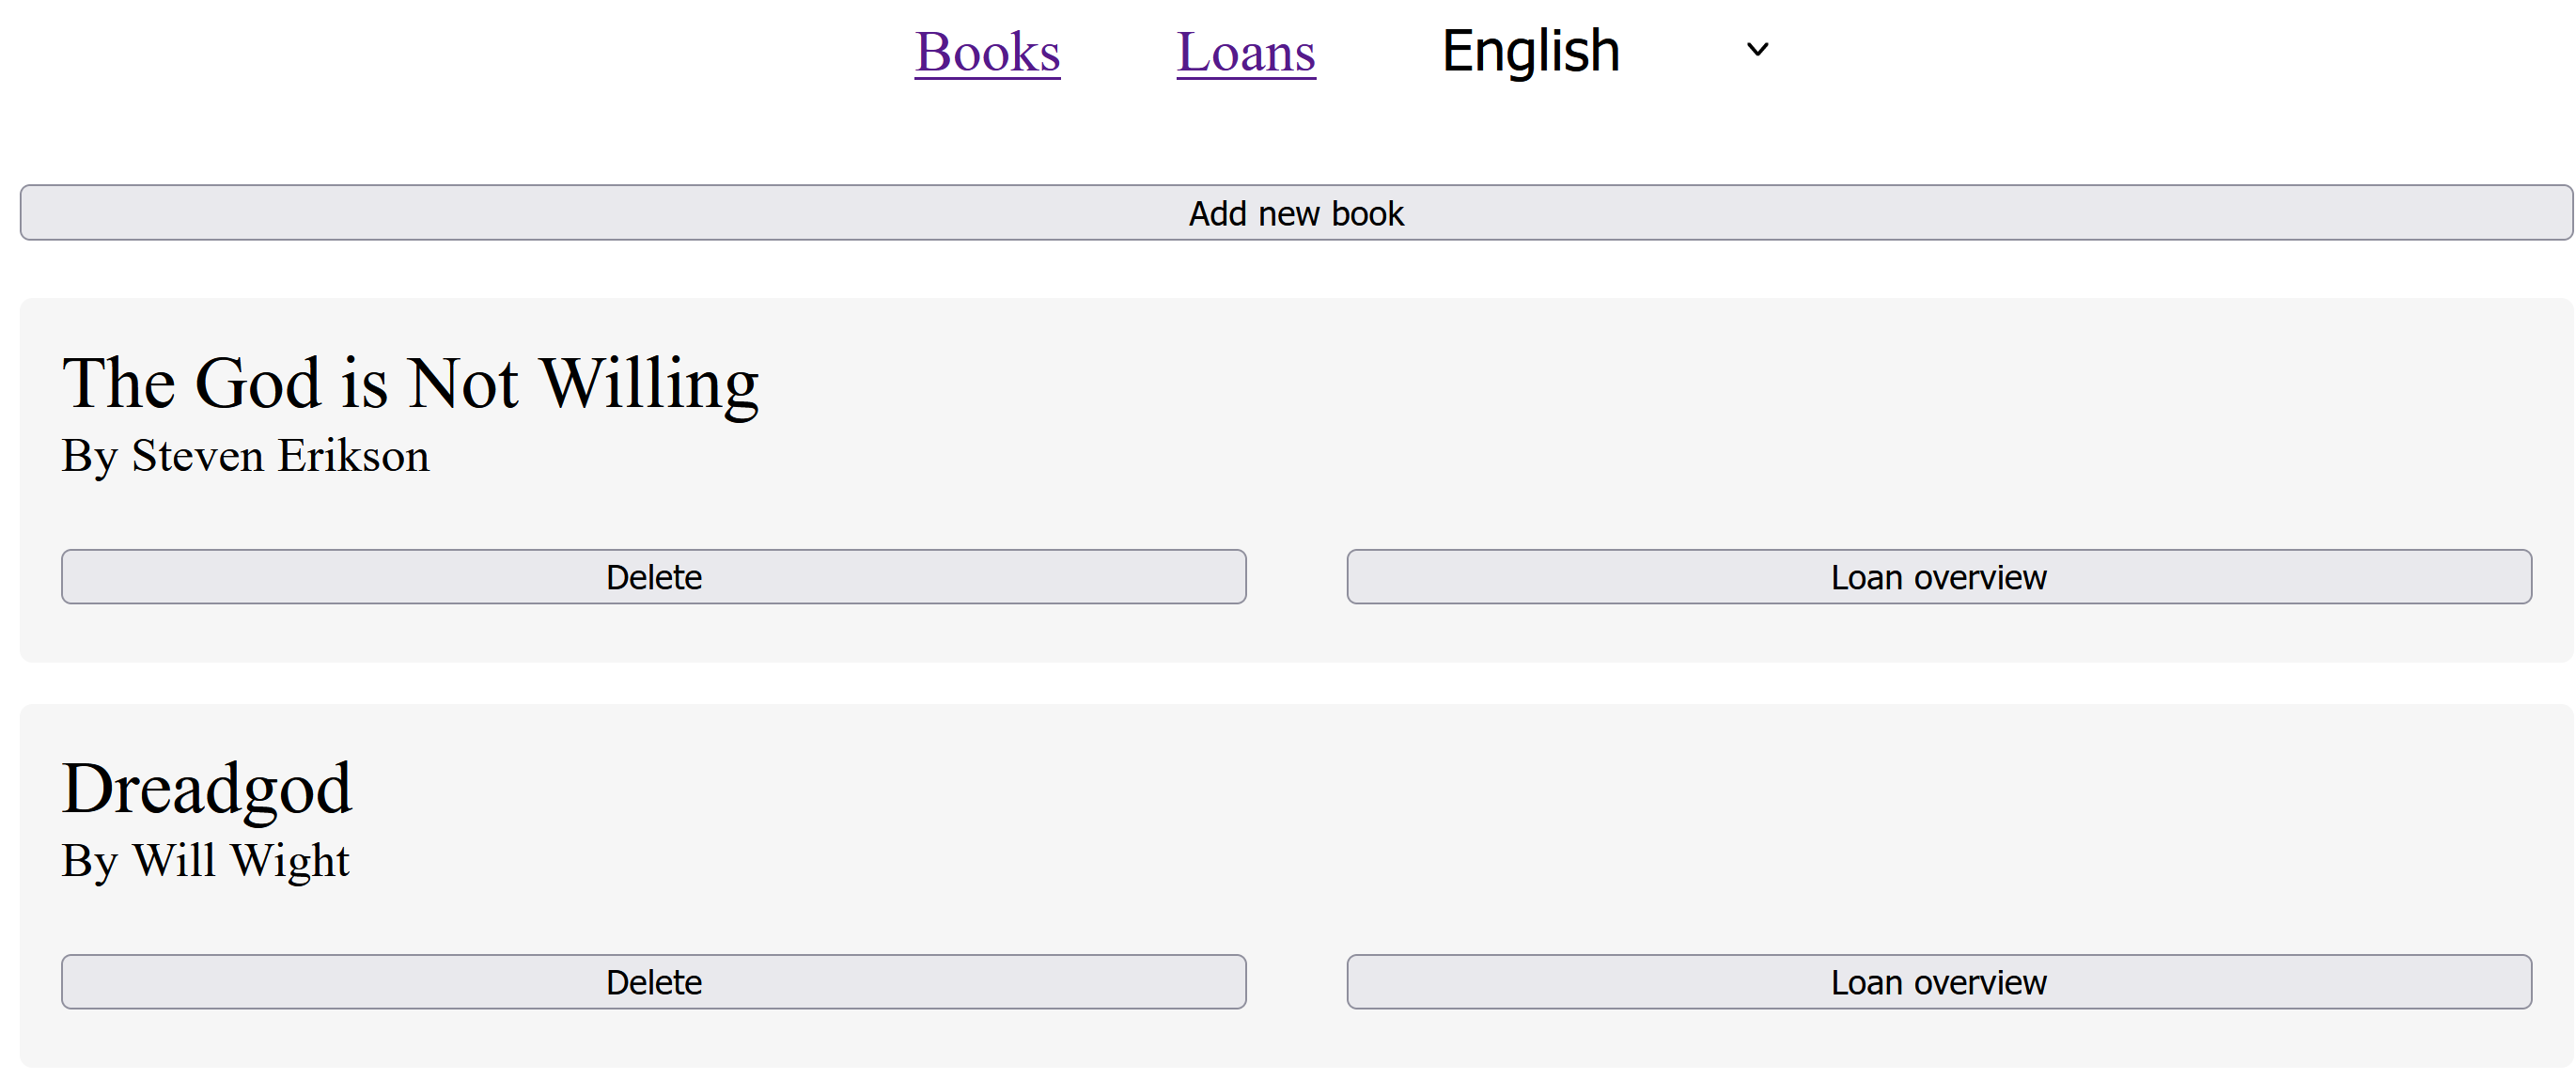Image resolution: width=2576 pixels, height=1080 pixels.
Task: Remove the Steven Erikson book with Delete
Action: click(x=653, y=577)
